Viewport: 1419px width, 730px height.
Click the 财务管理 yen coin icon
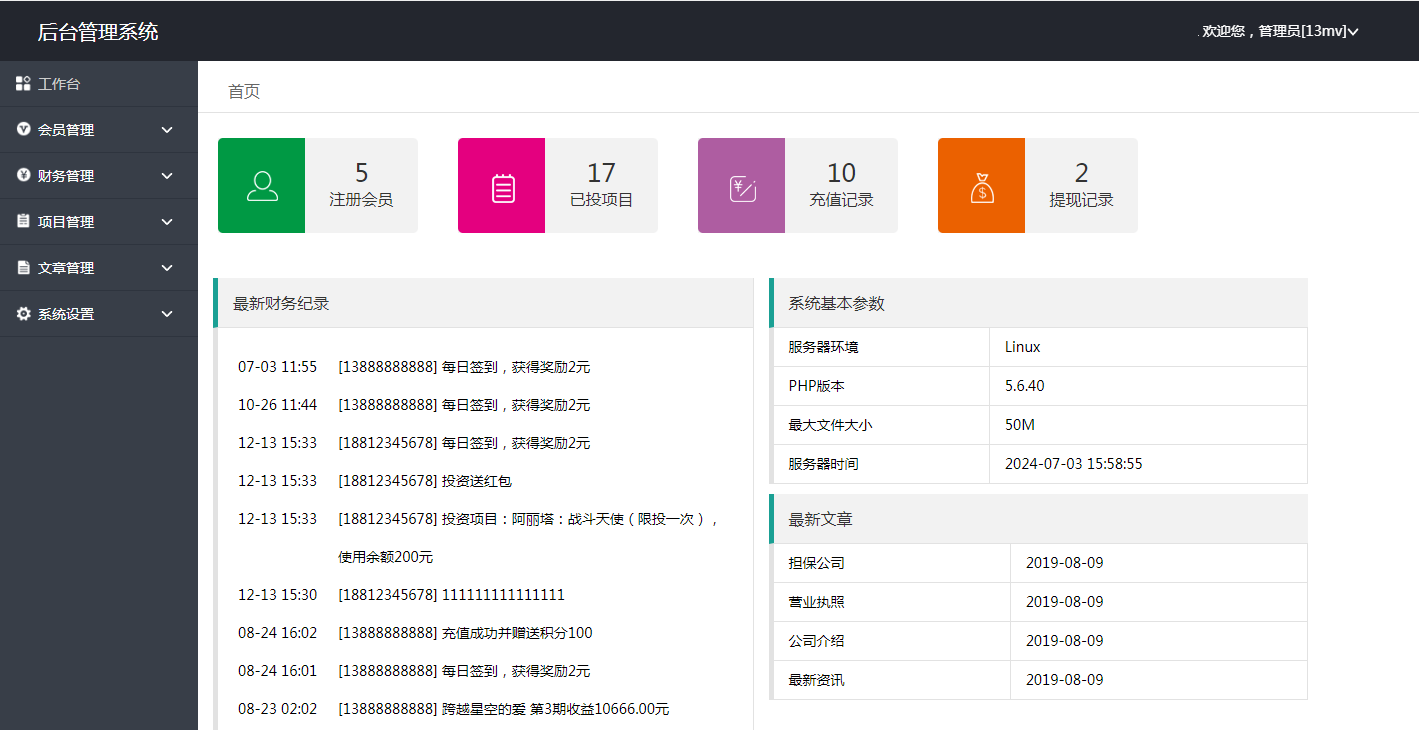pyautogui.click(x=23, y=176)
